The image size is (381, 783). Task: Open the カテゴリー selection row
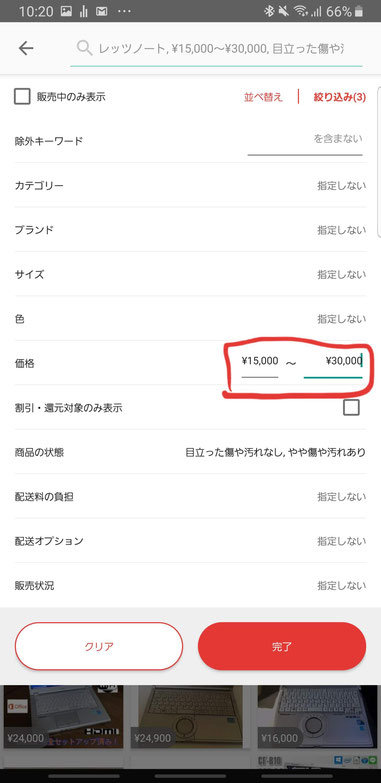pyautogui.click(x=190, y=186)
